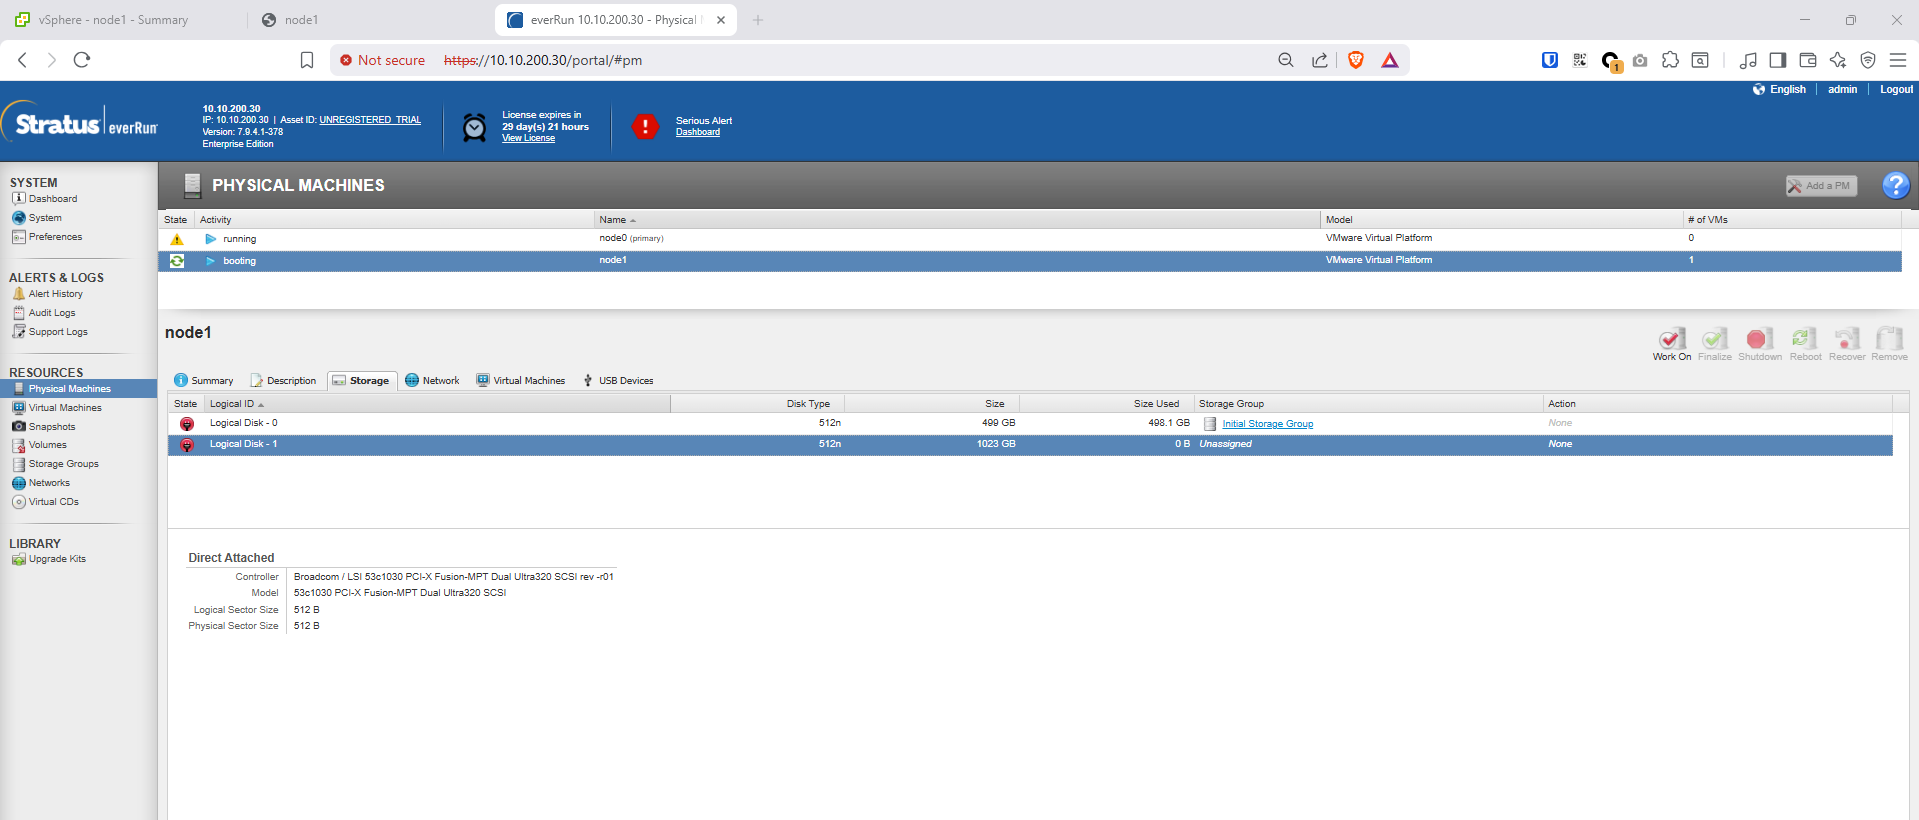Click the View License link

[x=528, y=138]
